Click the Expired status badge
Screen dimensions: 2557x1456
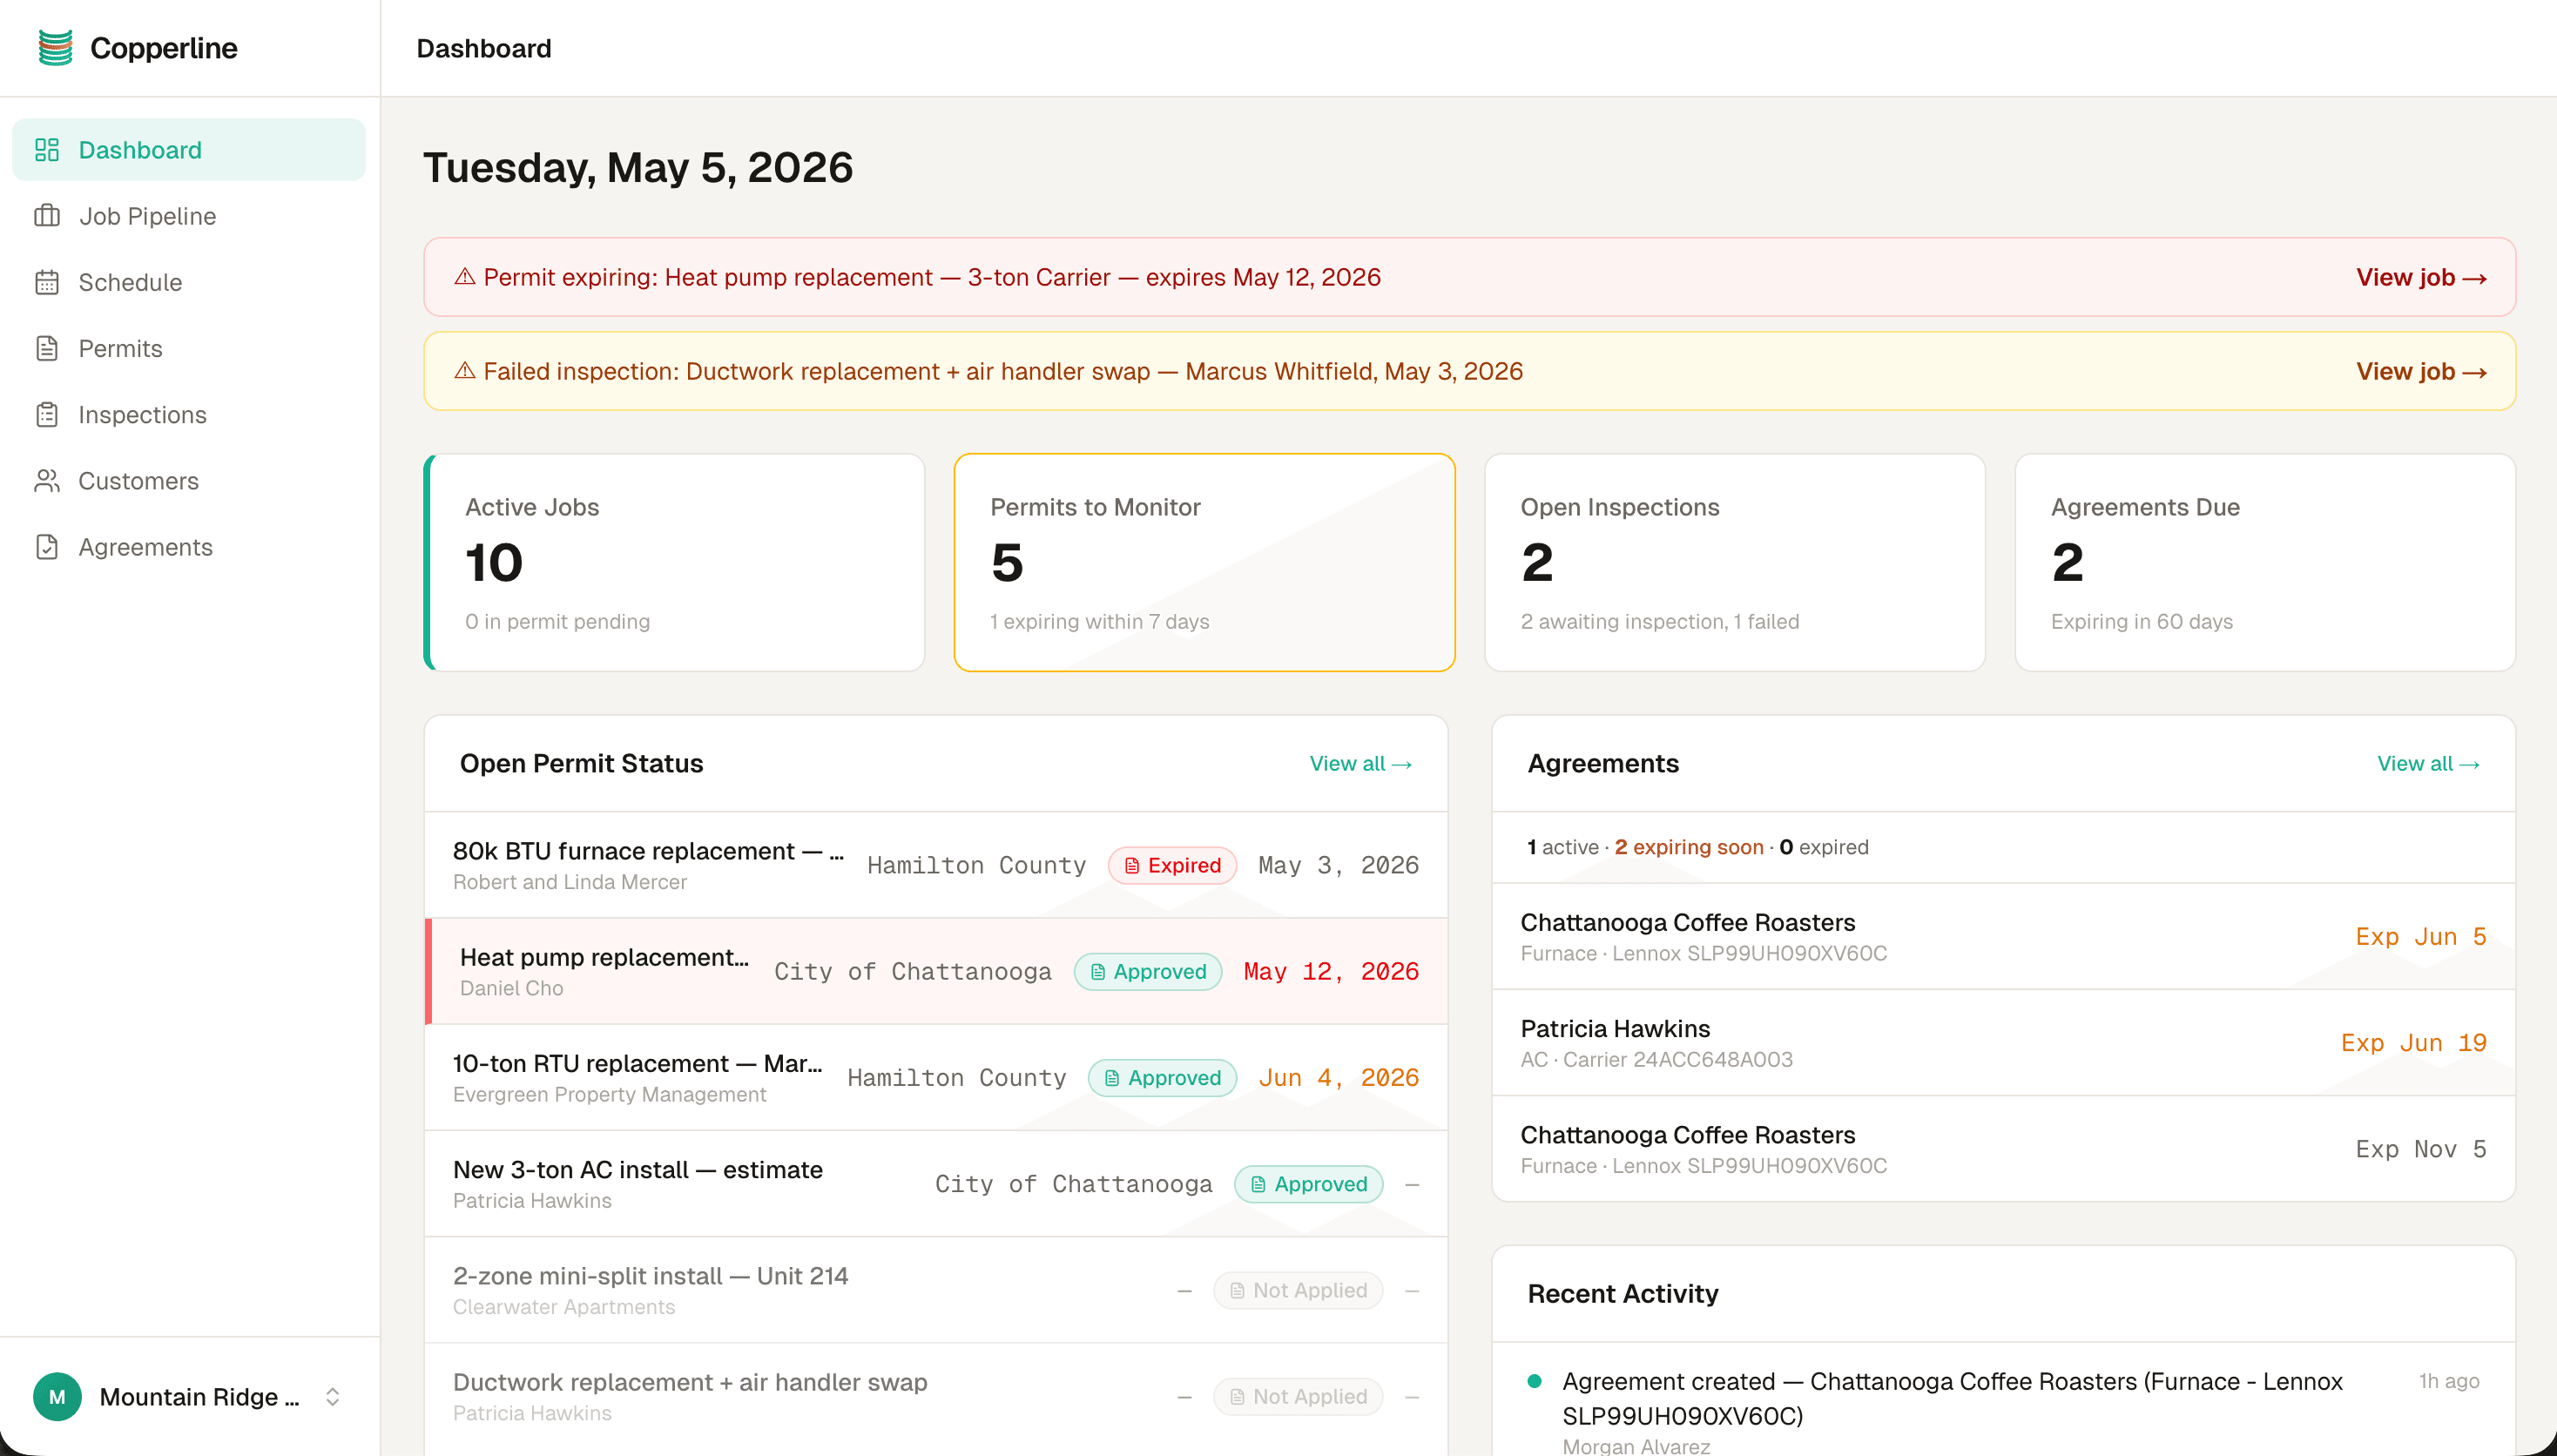(1172, 865)
